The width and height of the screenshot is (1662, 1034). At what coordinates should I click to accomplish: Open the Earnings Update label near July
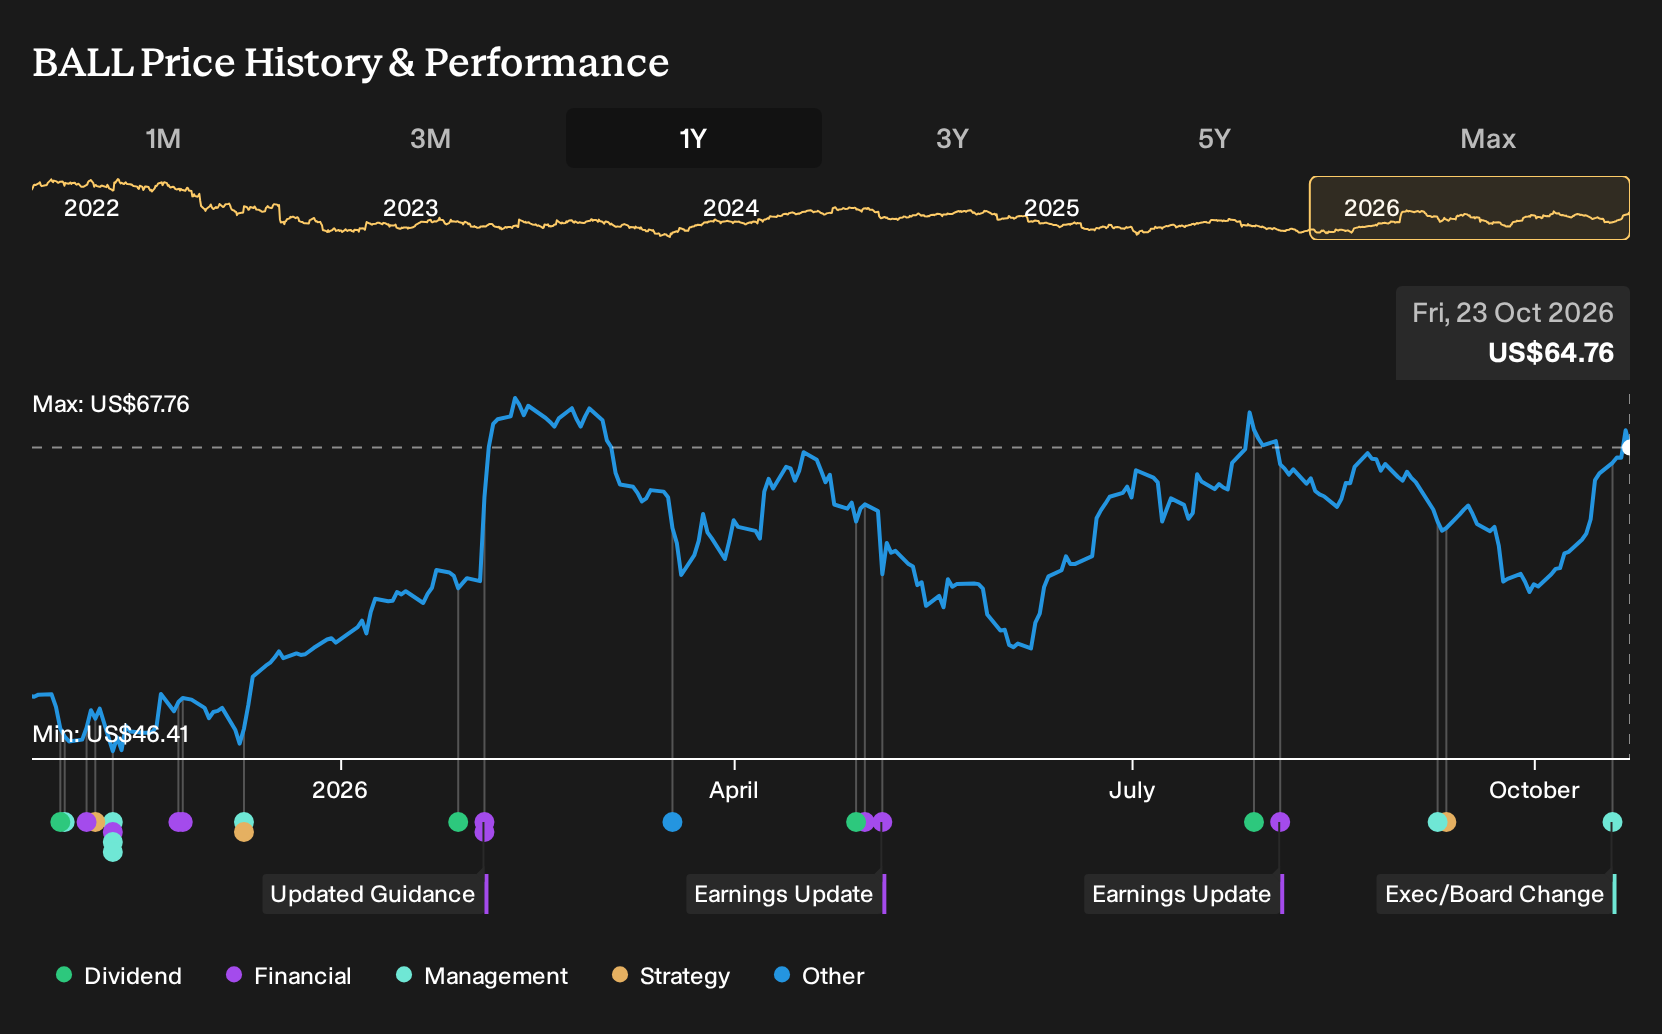pyautogui.click(x=1184, y=894)
